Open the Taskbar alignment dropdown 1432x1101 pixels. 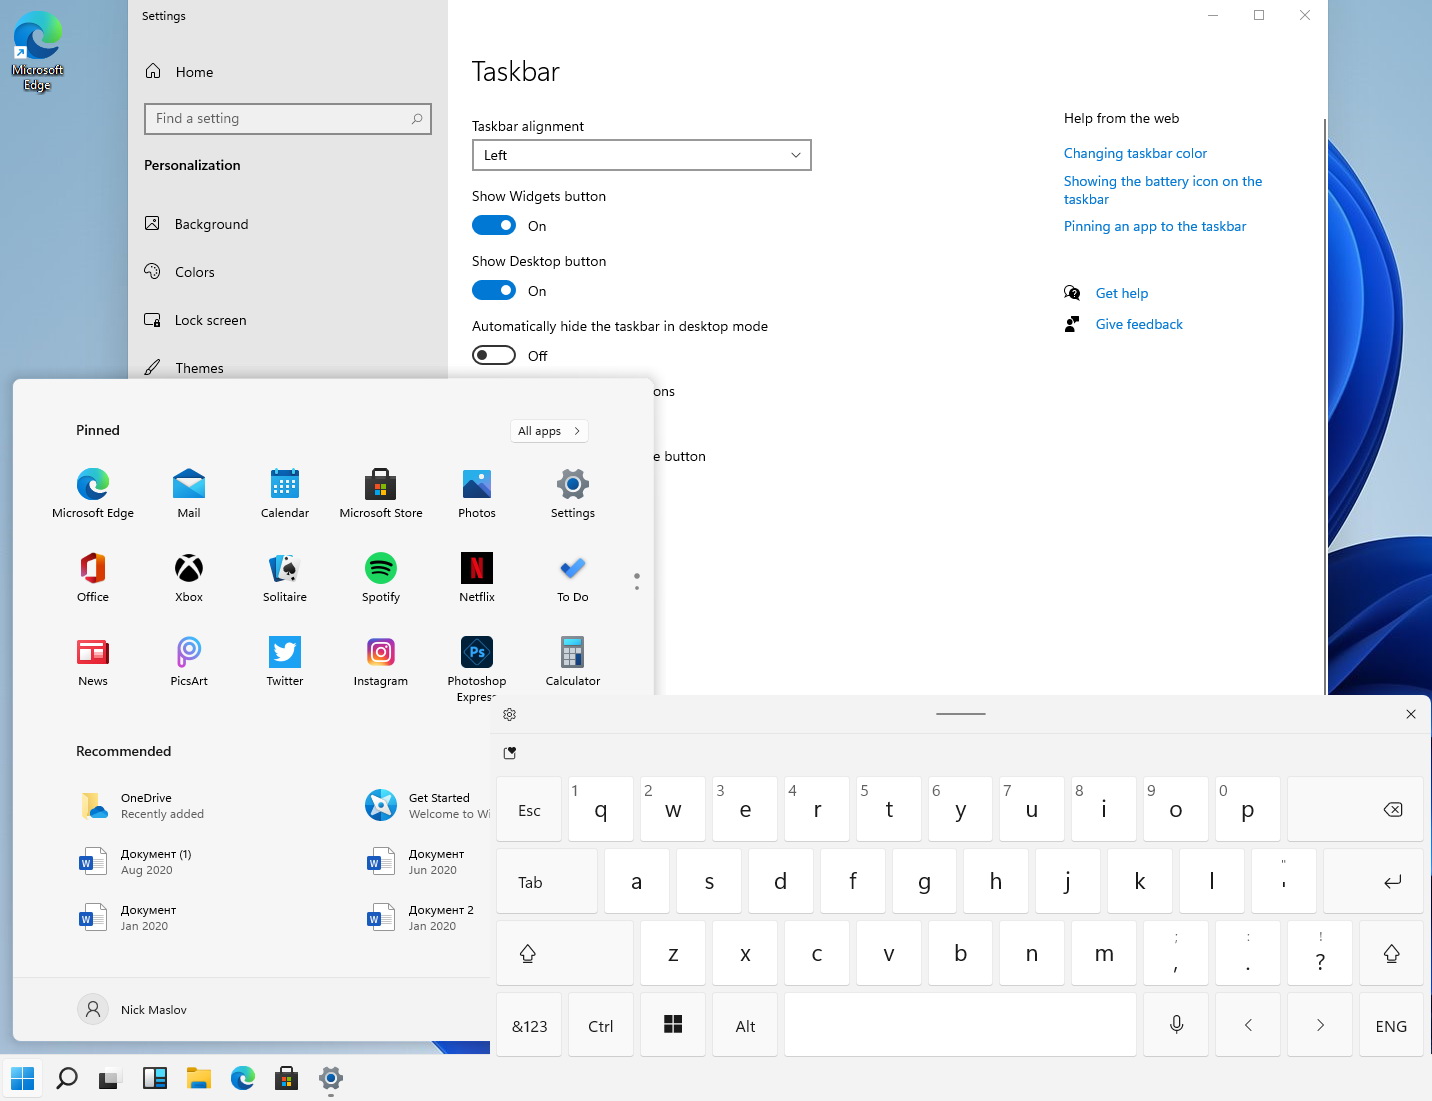[641, 155]
